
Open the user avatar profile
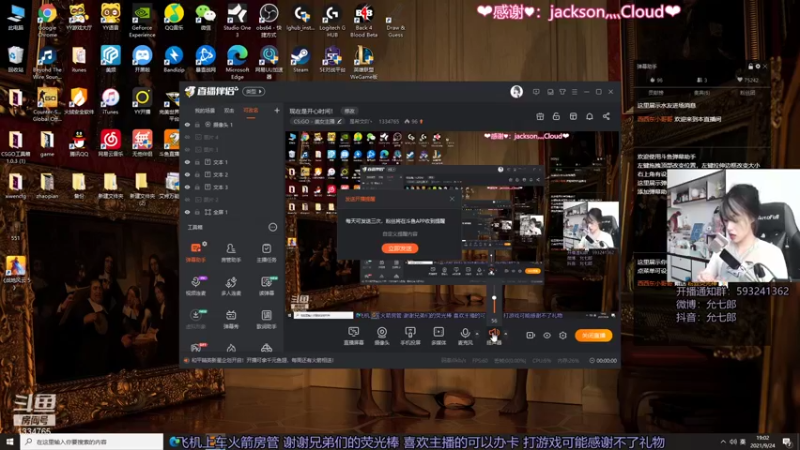coord(516,92)
